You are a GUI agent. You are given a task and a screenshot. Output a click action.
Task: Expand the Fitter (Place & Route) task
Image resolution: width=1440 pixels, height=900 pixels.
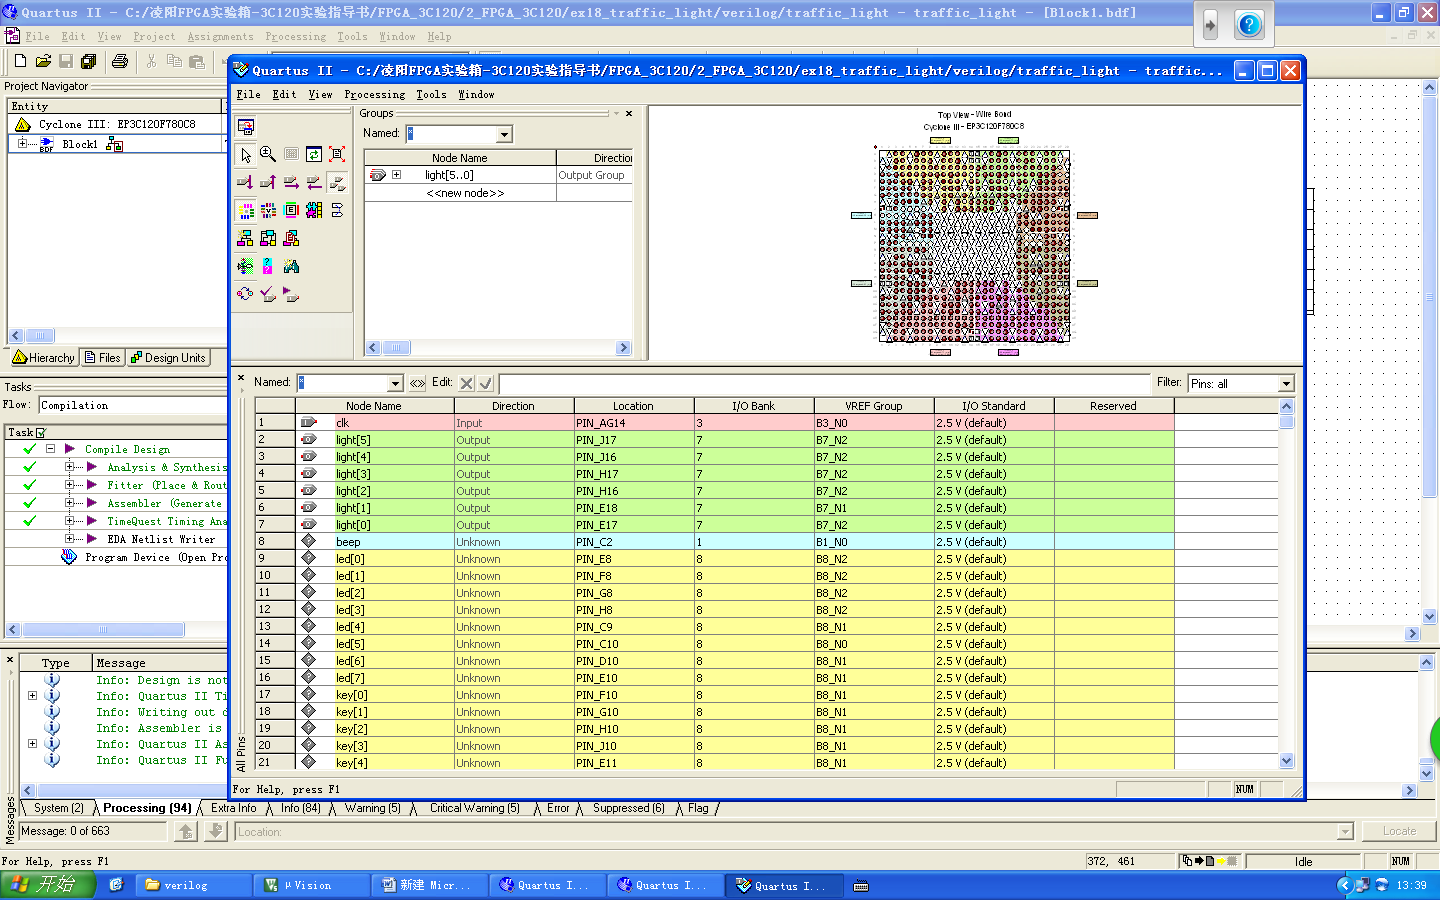tap(69, 485)
